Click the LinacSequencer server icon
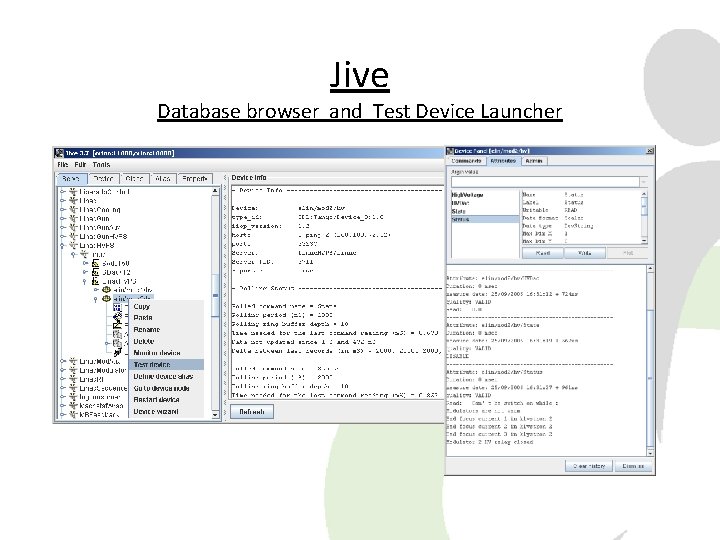Screen dimensions: 720x540 pos(73,388)
